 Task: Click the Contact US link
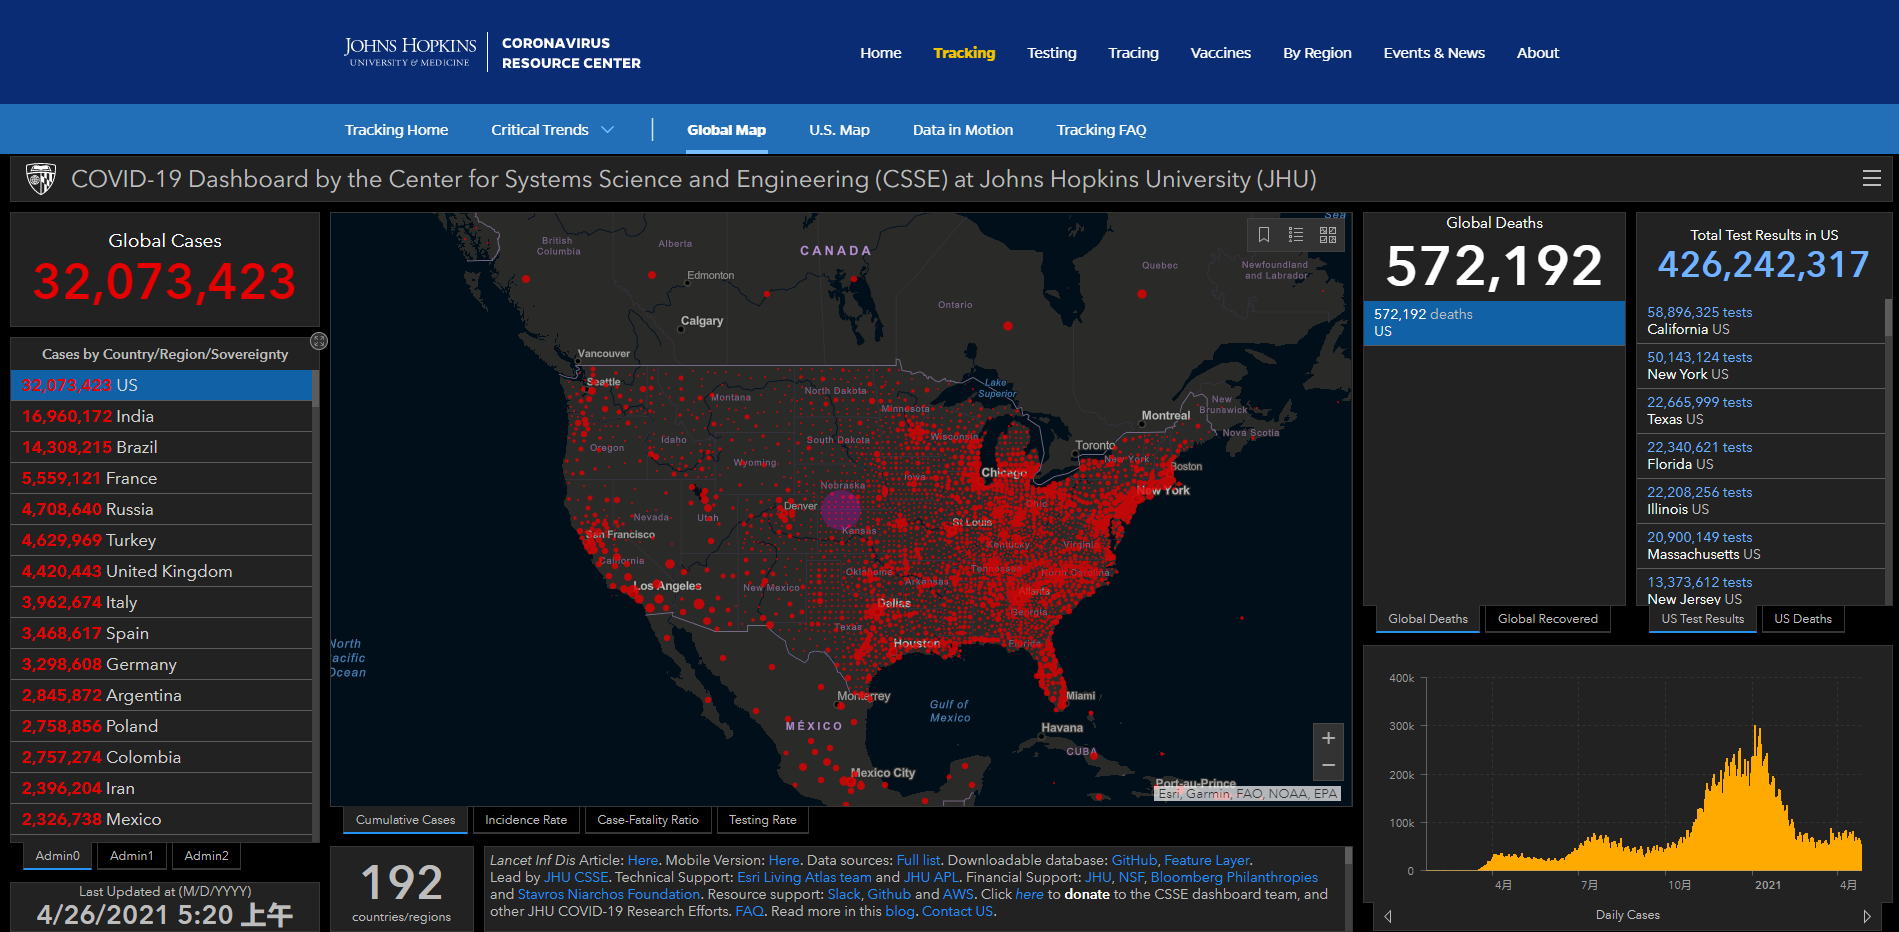957,911
